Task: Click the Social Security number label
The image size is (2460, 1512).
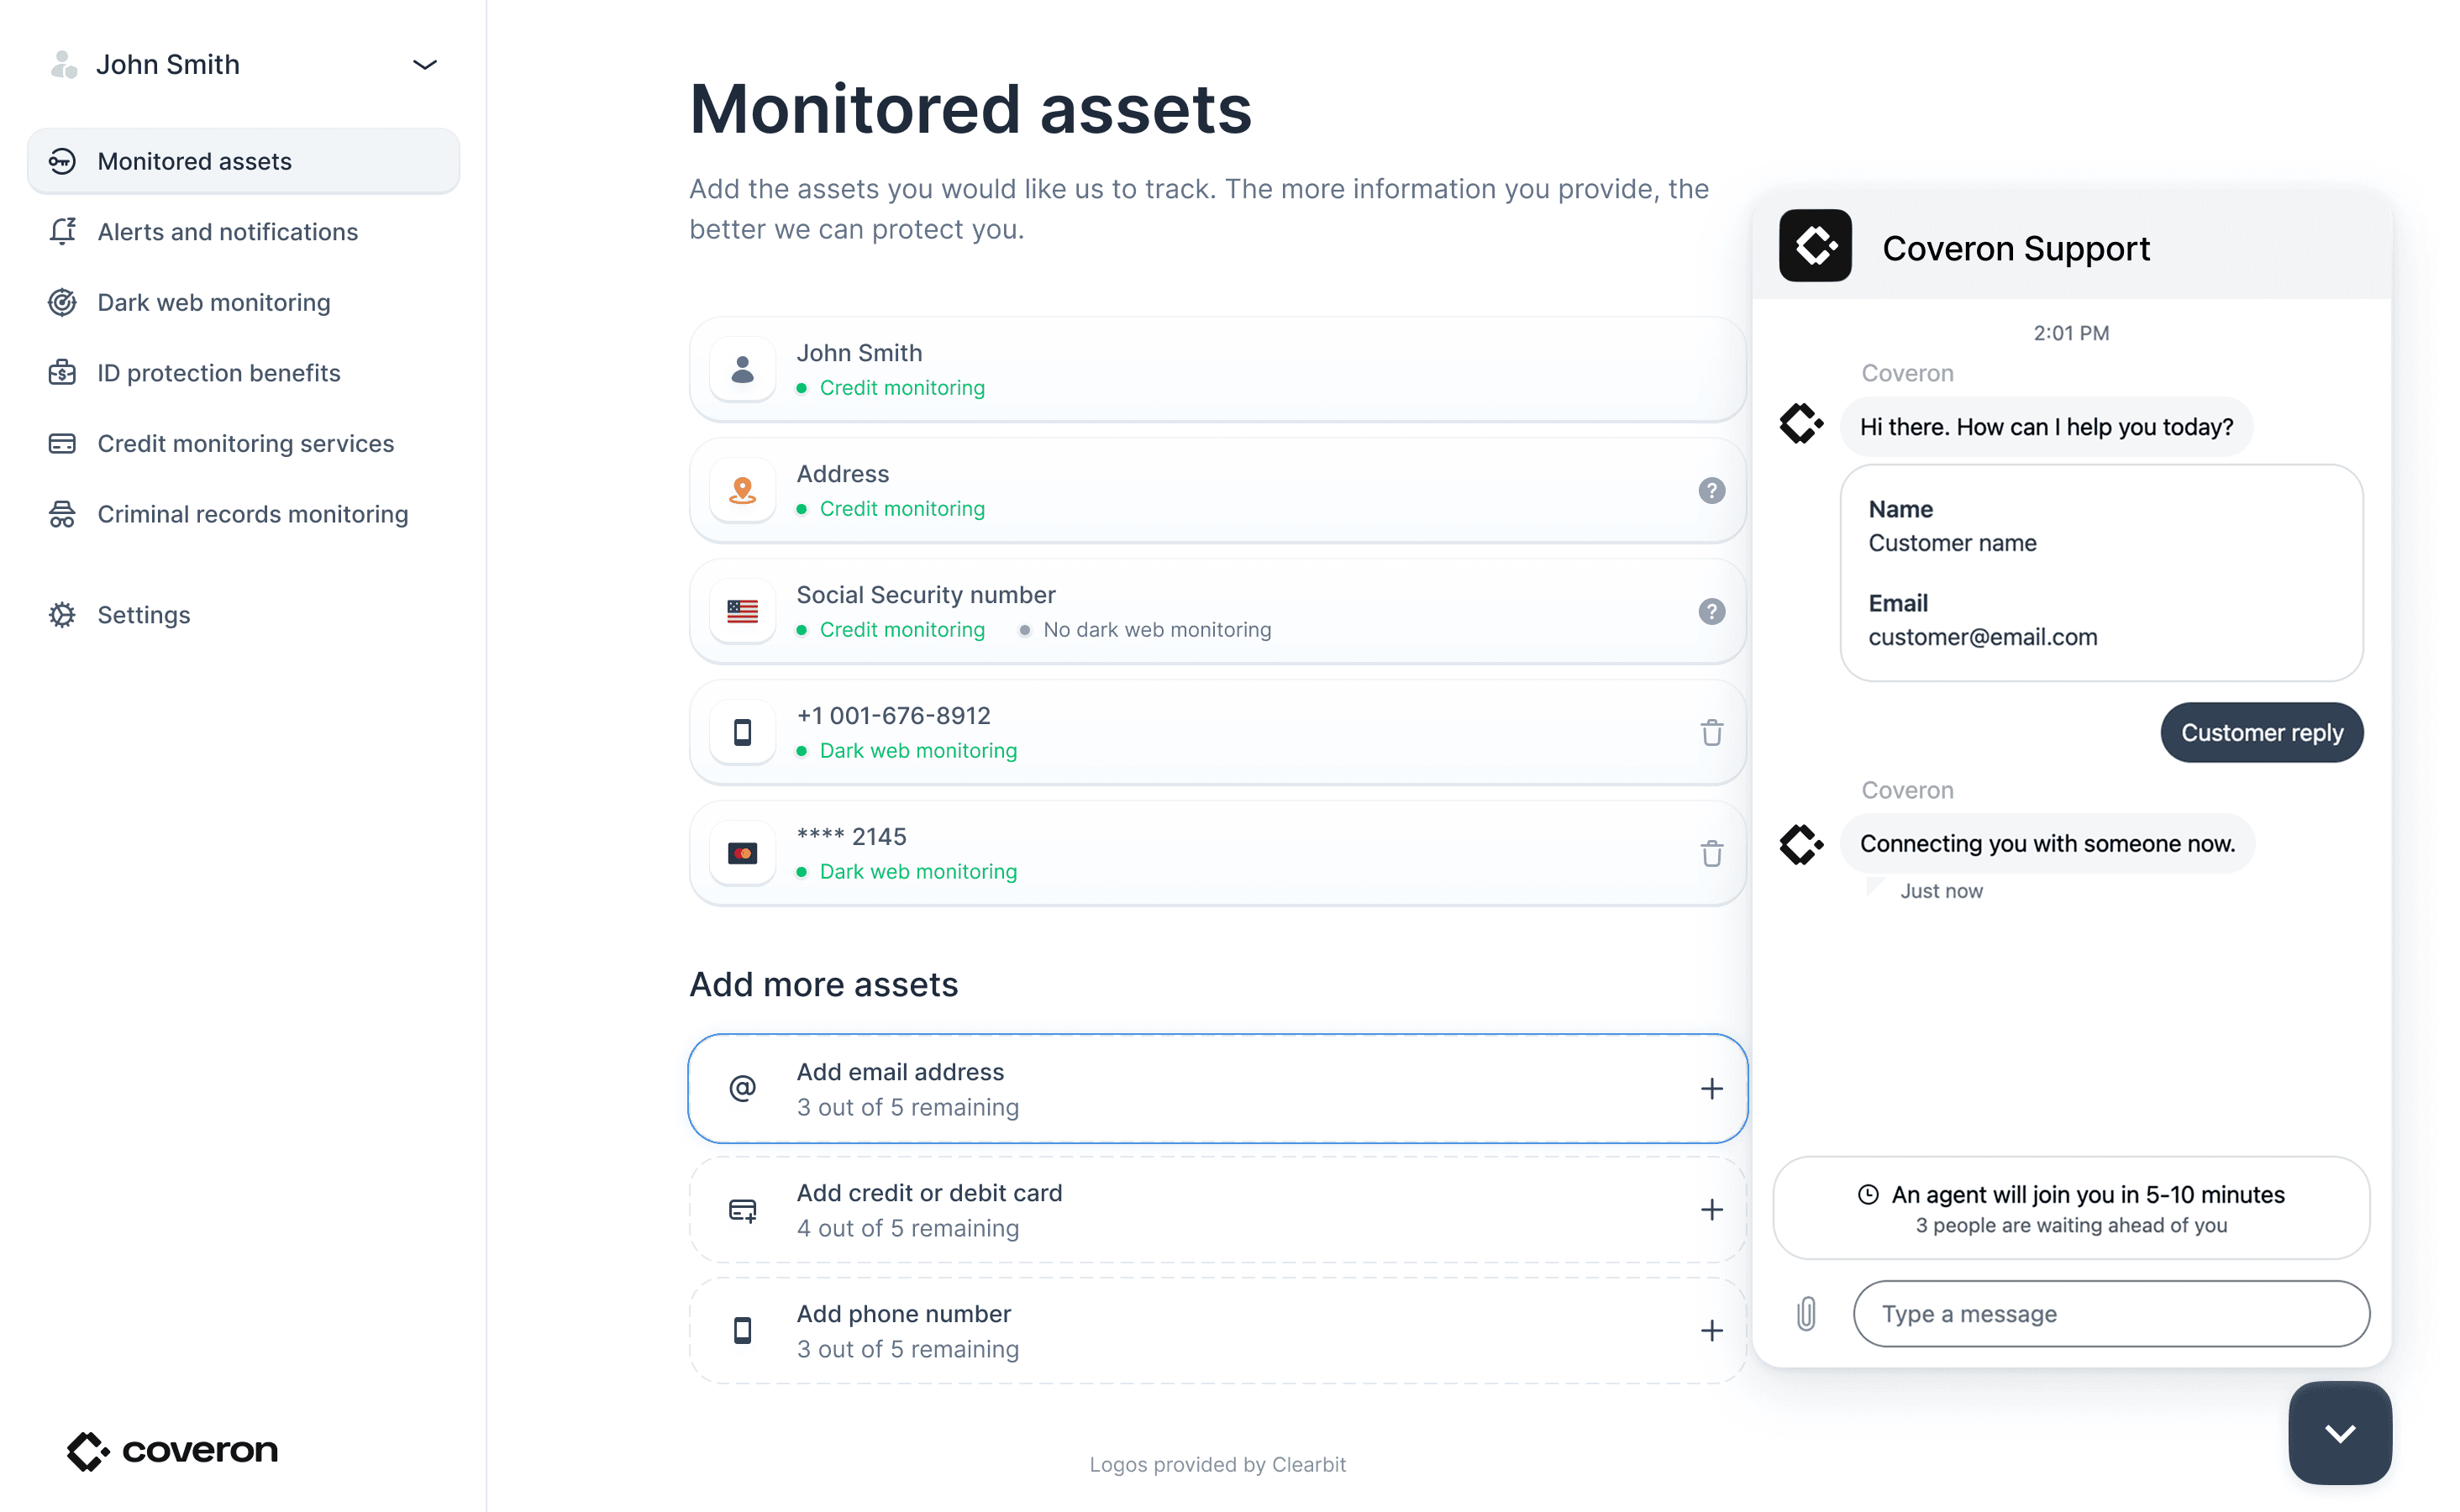Action: tap(926, 595)
